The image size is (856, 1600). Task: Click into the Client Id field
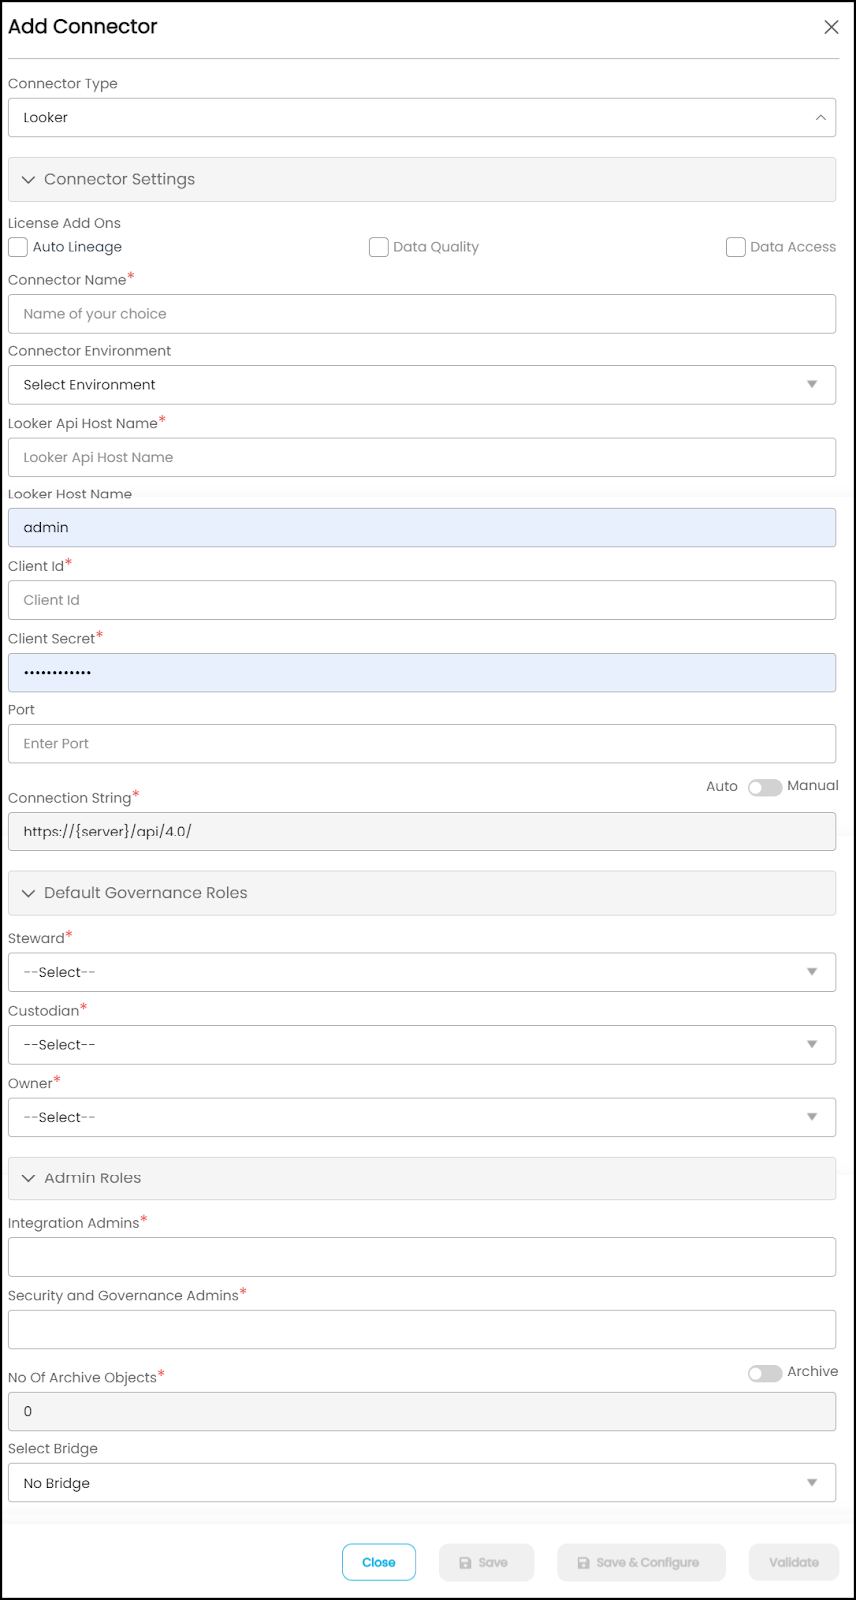coord(422,600)
